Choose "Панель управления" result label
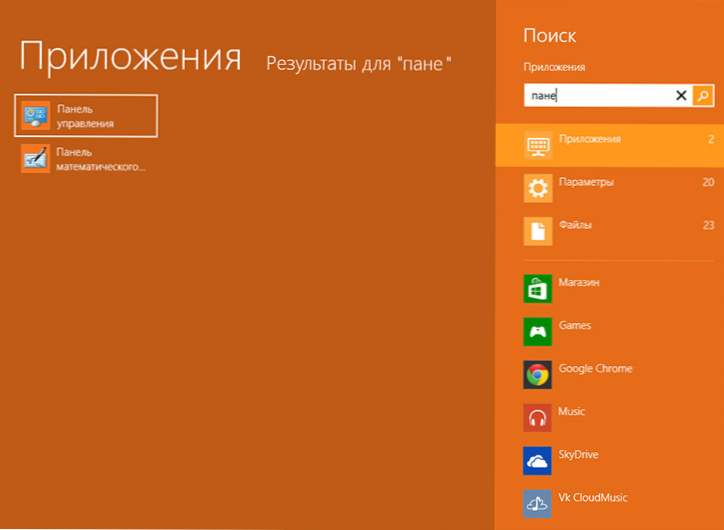The height and width of the screenshot is (530, 724). tap(85, 116)
